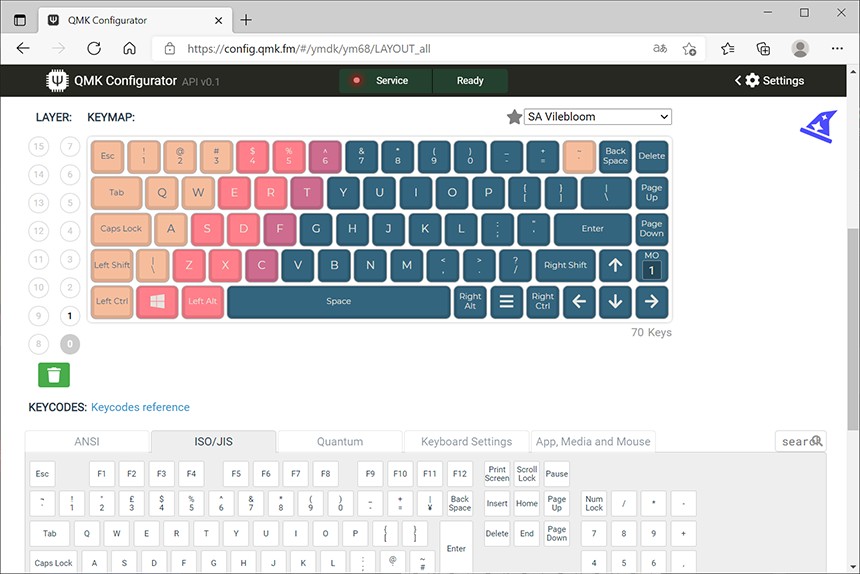Select the QMK Configurator browser tab
The height and width of the screenshot is (574, 860).
click(x=134, y=20)
